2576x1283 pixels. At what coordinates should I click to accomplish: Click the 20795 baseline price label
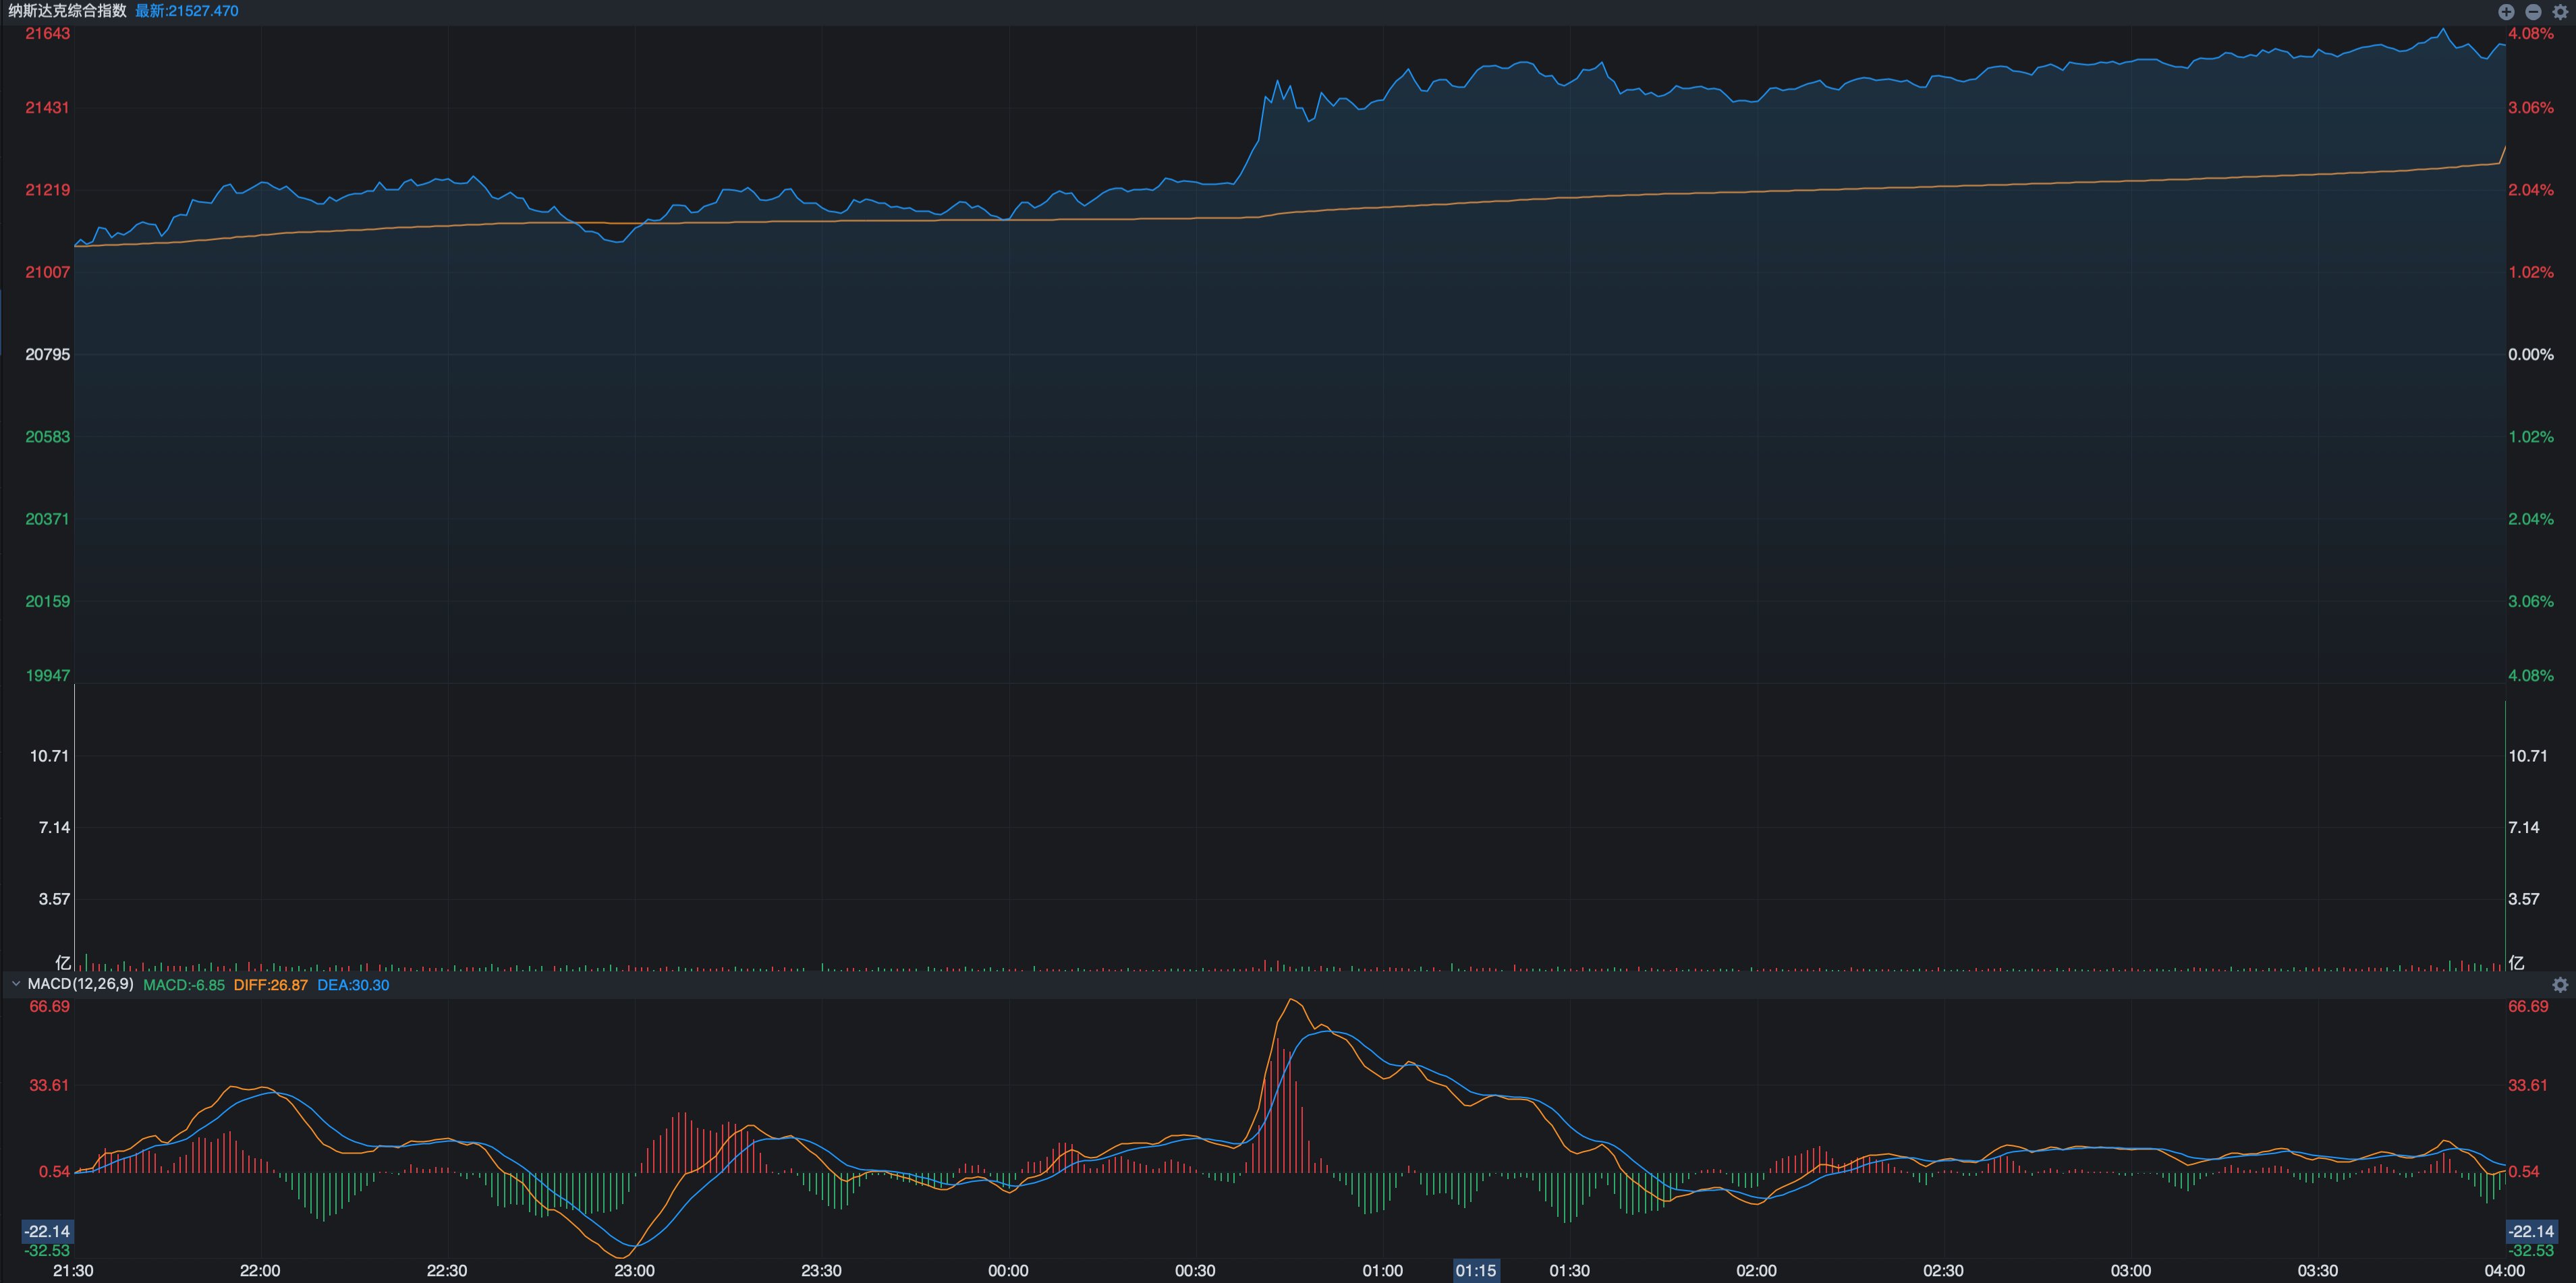tap(47, 355)
